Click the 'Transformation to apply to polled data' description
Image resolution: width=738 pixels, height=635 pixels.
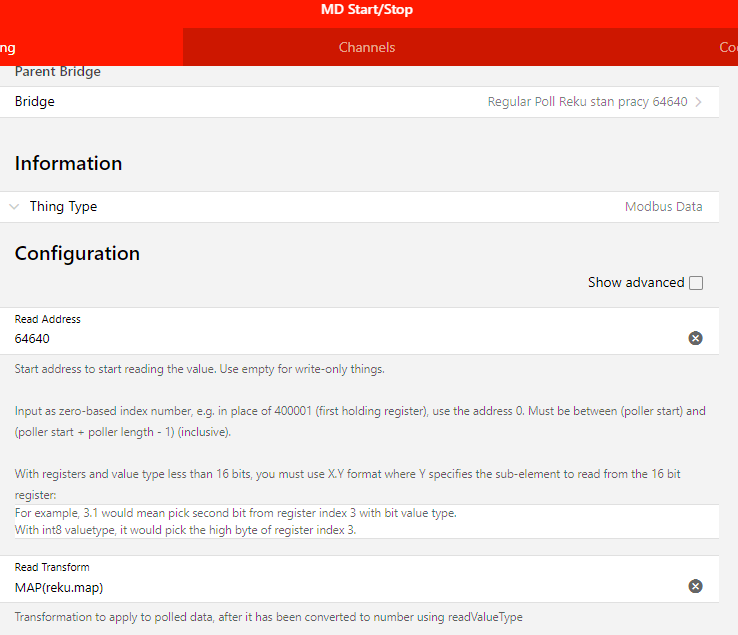(x=268, y=617)
